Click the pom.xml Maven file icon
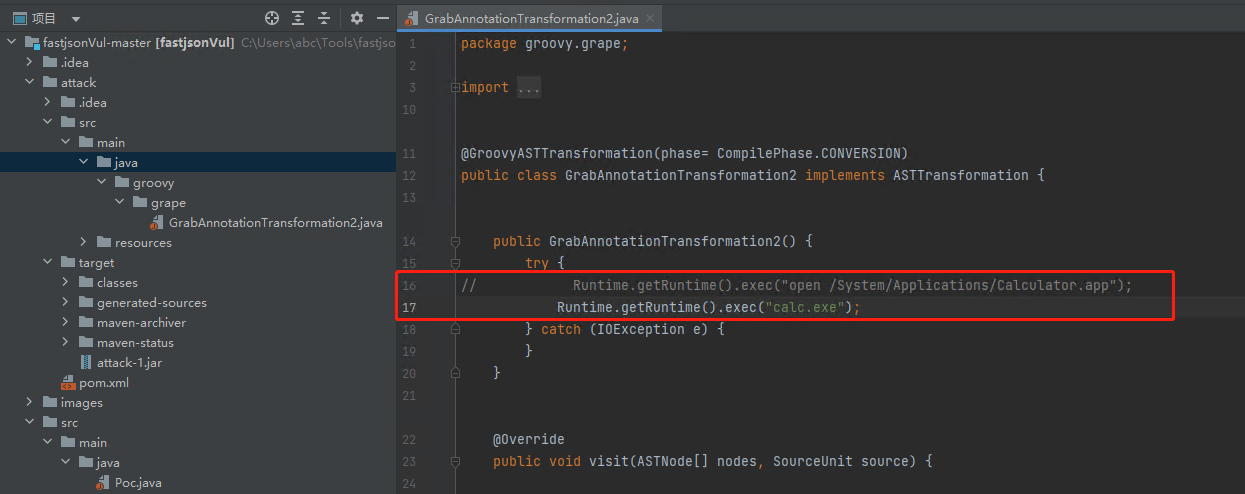1245x494 pixels. [68, 382]
